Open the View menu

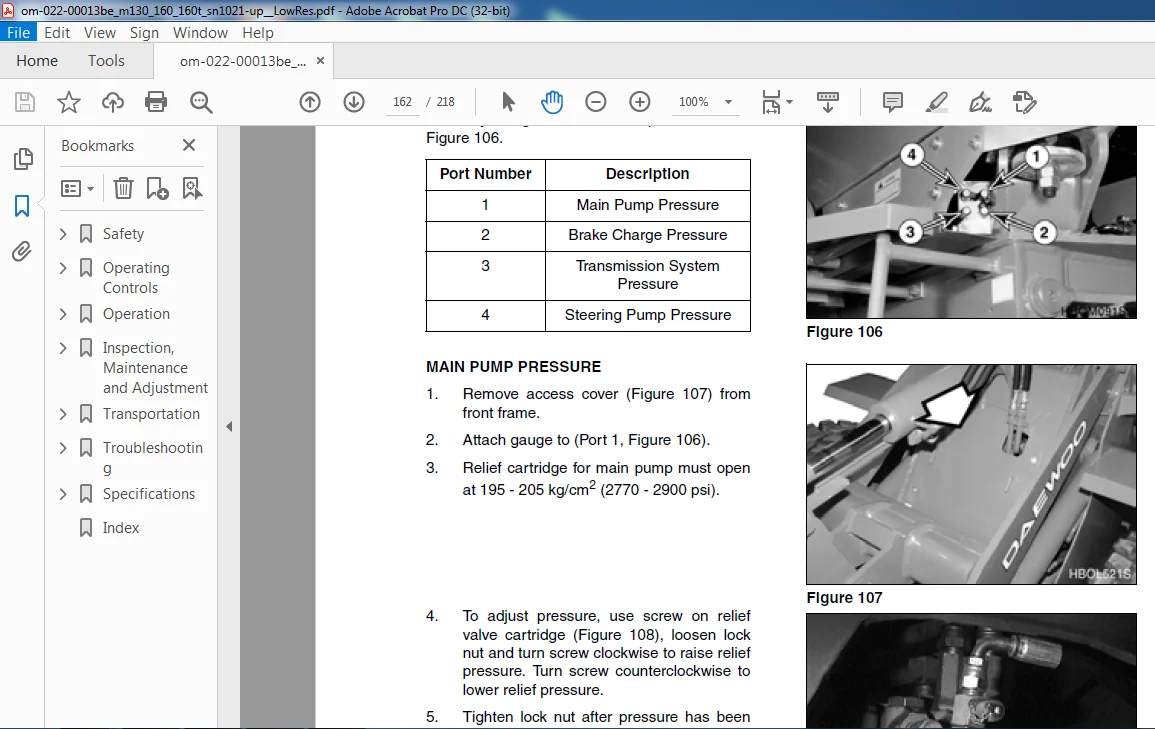tap(99, 32)
